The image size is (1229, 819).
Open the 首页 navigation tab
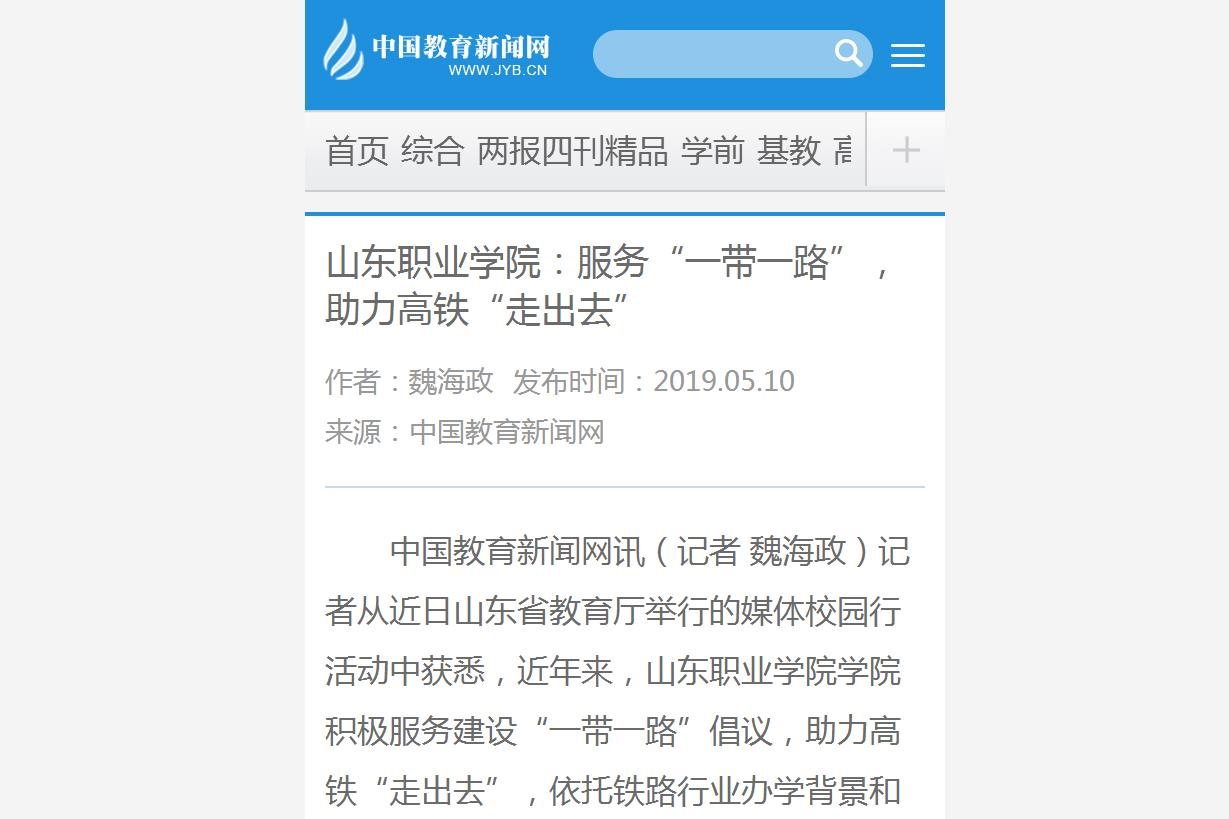pos(357,151)
